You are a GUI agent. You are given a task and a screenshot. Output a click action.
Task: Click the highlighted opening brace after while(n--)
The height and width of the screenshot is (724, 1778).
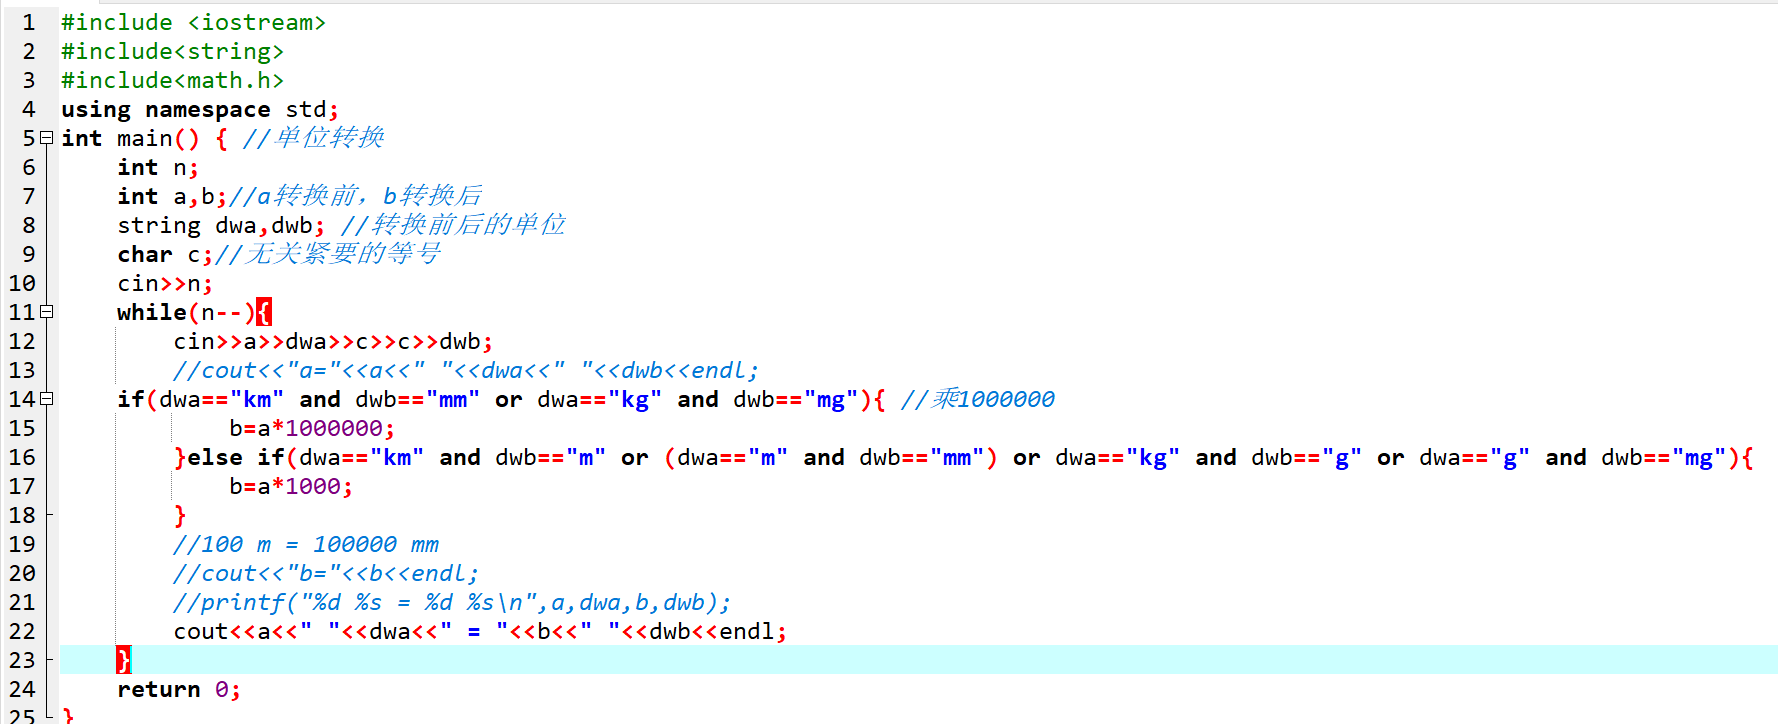pyautogui.click(x=263, y=312)
